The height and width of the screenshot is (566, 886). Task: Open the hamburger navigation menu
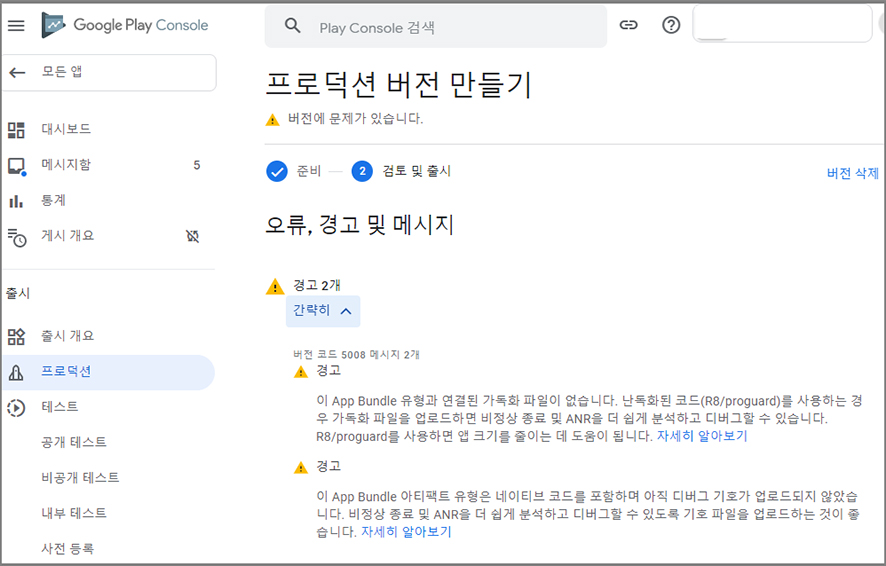16,25
